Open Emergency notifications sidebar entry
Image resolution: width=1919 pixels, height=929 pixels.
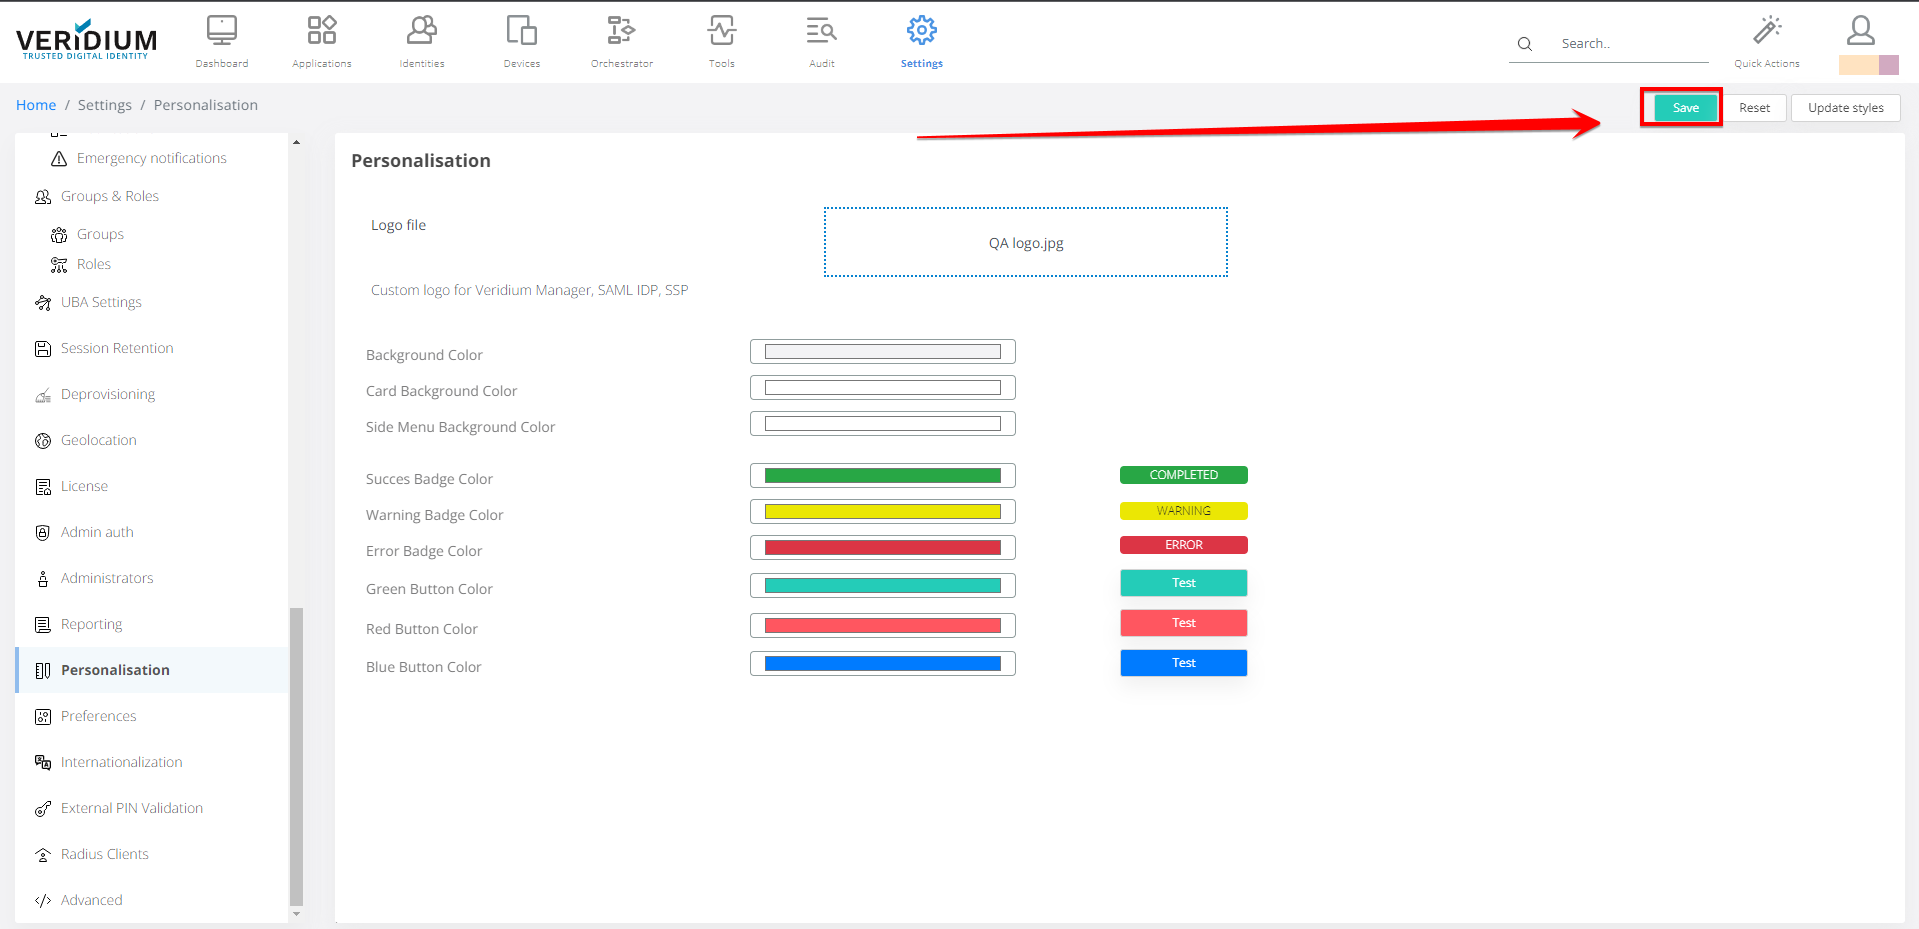(151, 158)
